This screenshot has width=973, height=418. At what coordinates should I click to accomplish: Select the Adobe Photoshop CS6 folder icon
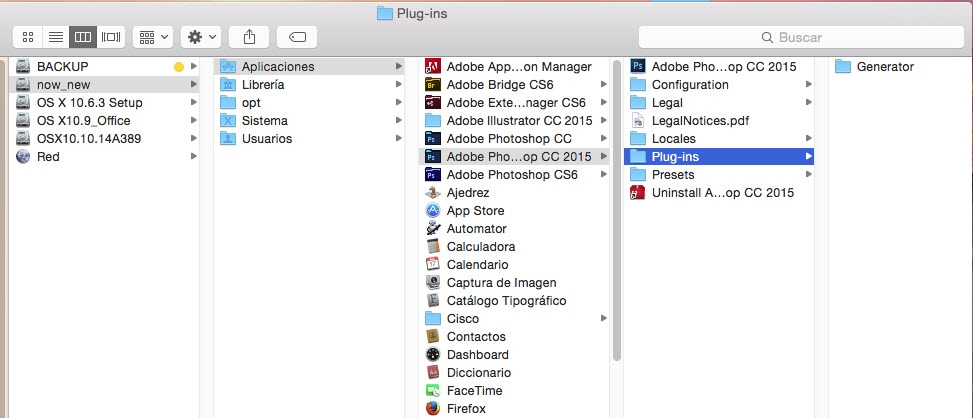tap(433, 174)
